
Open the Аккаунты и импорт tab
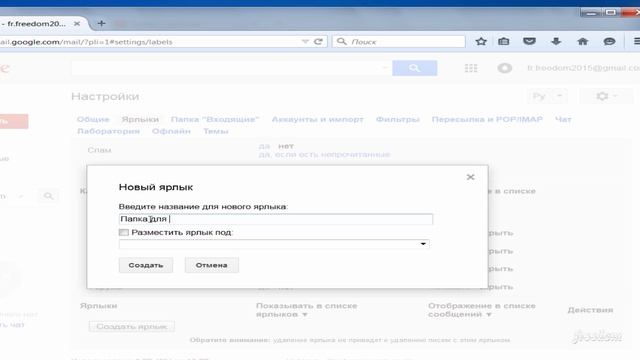click(318, 120)
